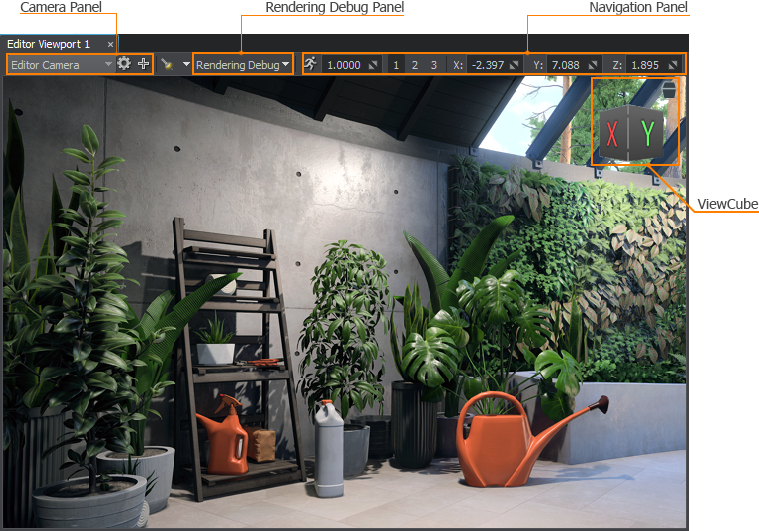759x531 pixels.
Task: Select the Editor Viewport 1 tab
Action: [48, 44]
